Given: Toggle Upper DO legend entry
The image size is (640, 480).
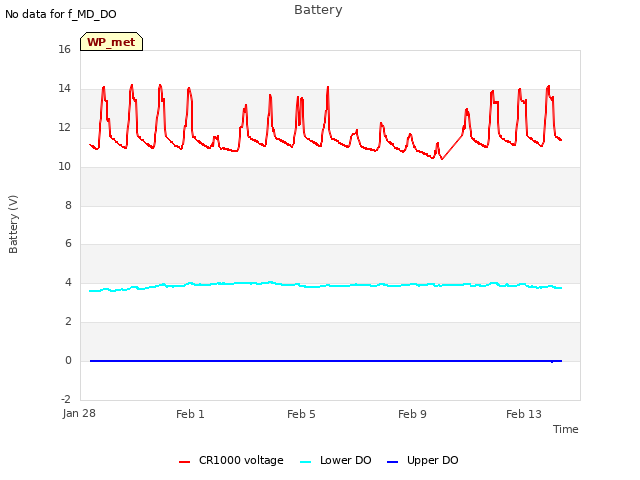Looking at the screenshot, I should pyautogui.click(x=422, y=460).
